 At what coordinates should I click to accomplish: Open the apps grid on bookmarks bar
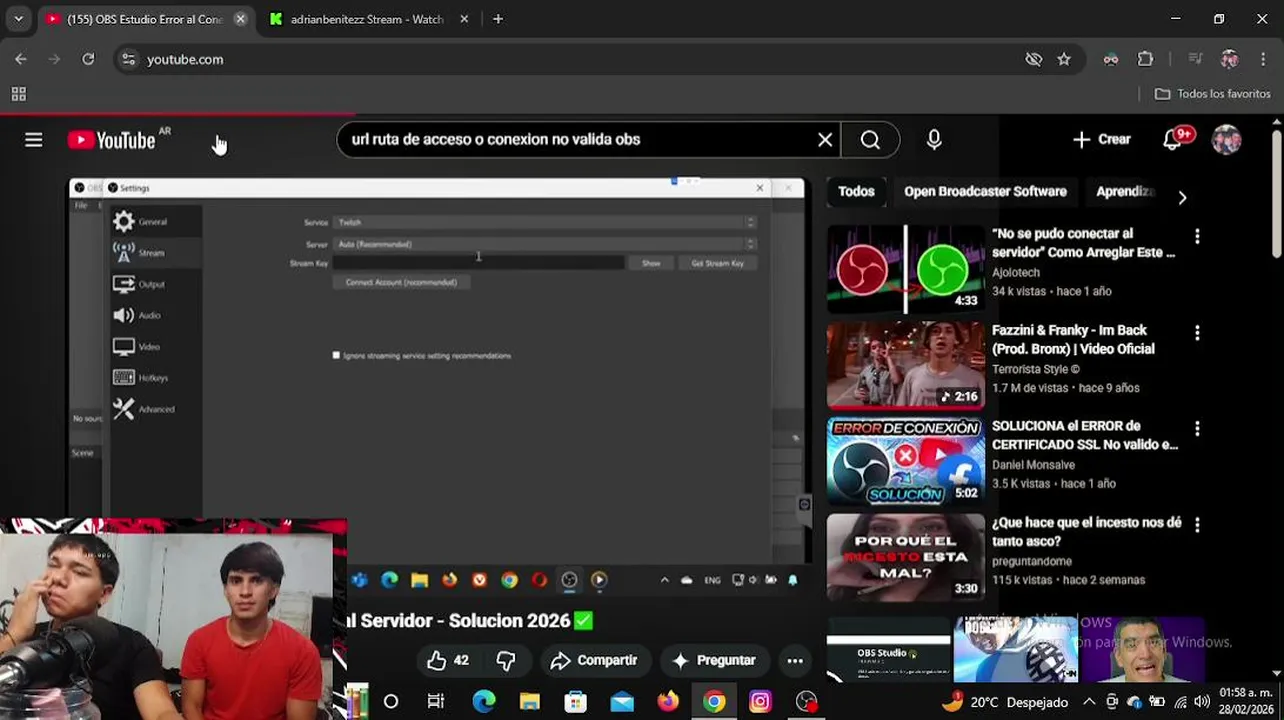(x=18, y=94)
